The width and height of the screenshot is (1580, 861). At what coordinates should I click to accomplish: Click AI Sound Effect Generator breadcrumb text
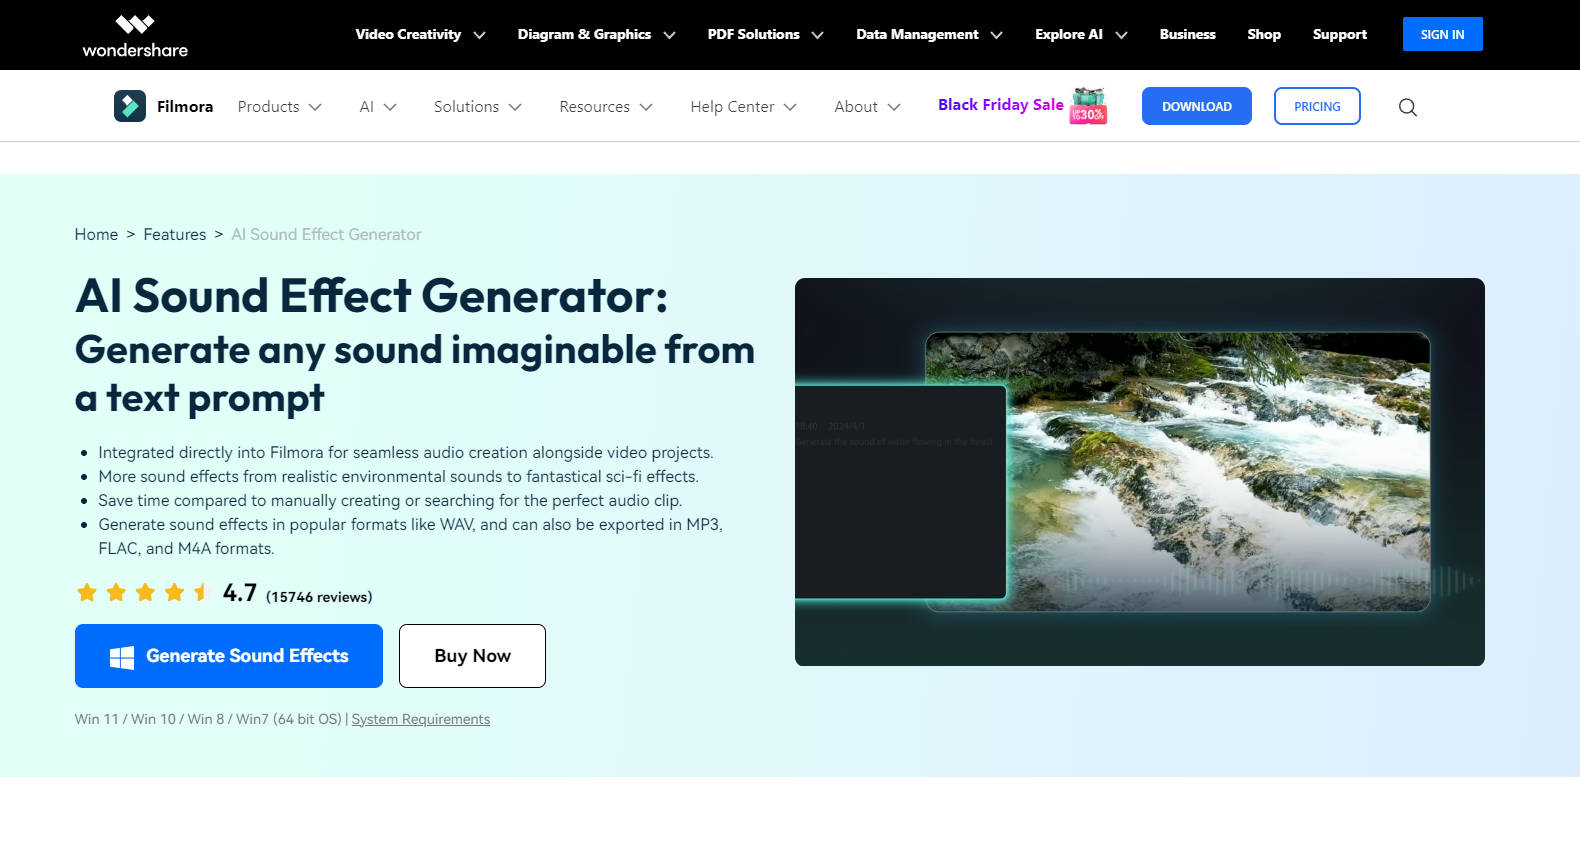[326, 234]
